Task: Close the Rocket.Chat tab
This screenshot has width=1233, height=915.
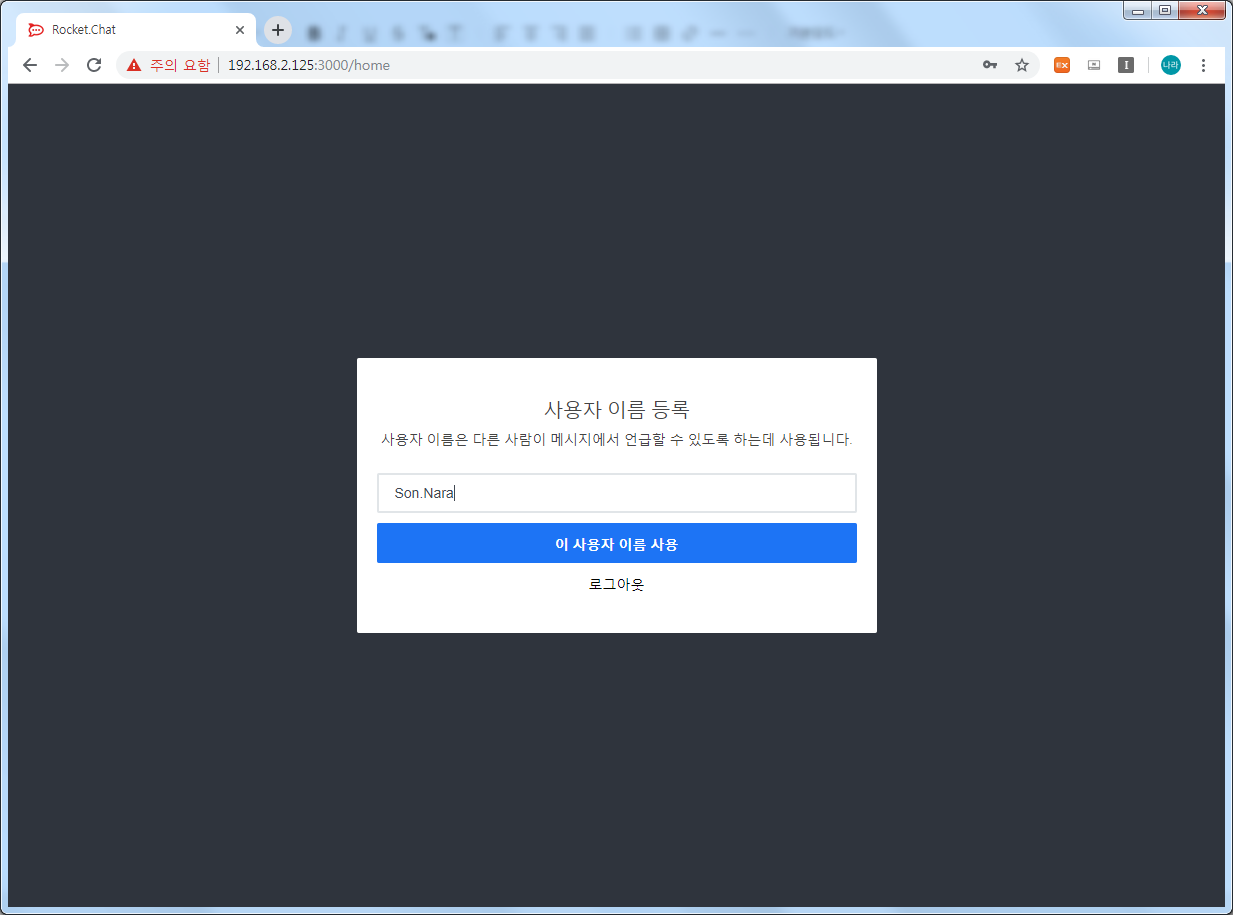Action: (x=240, y=30)
